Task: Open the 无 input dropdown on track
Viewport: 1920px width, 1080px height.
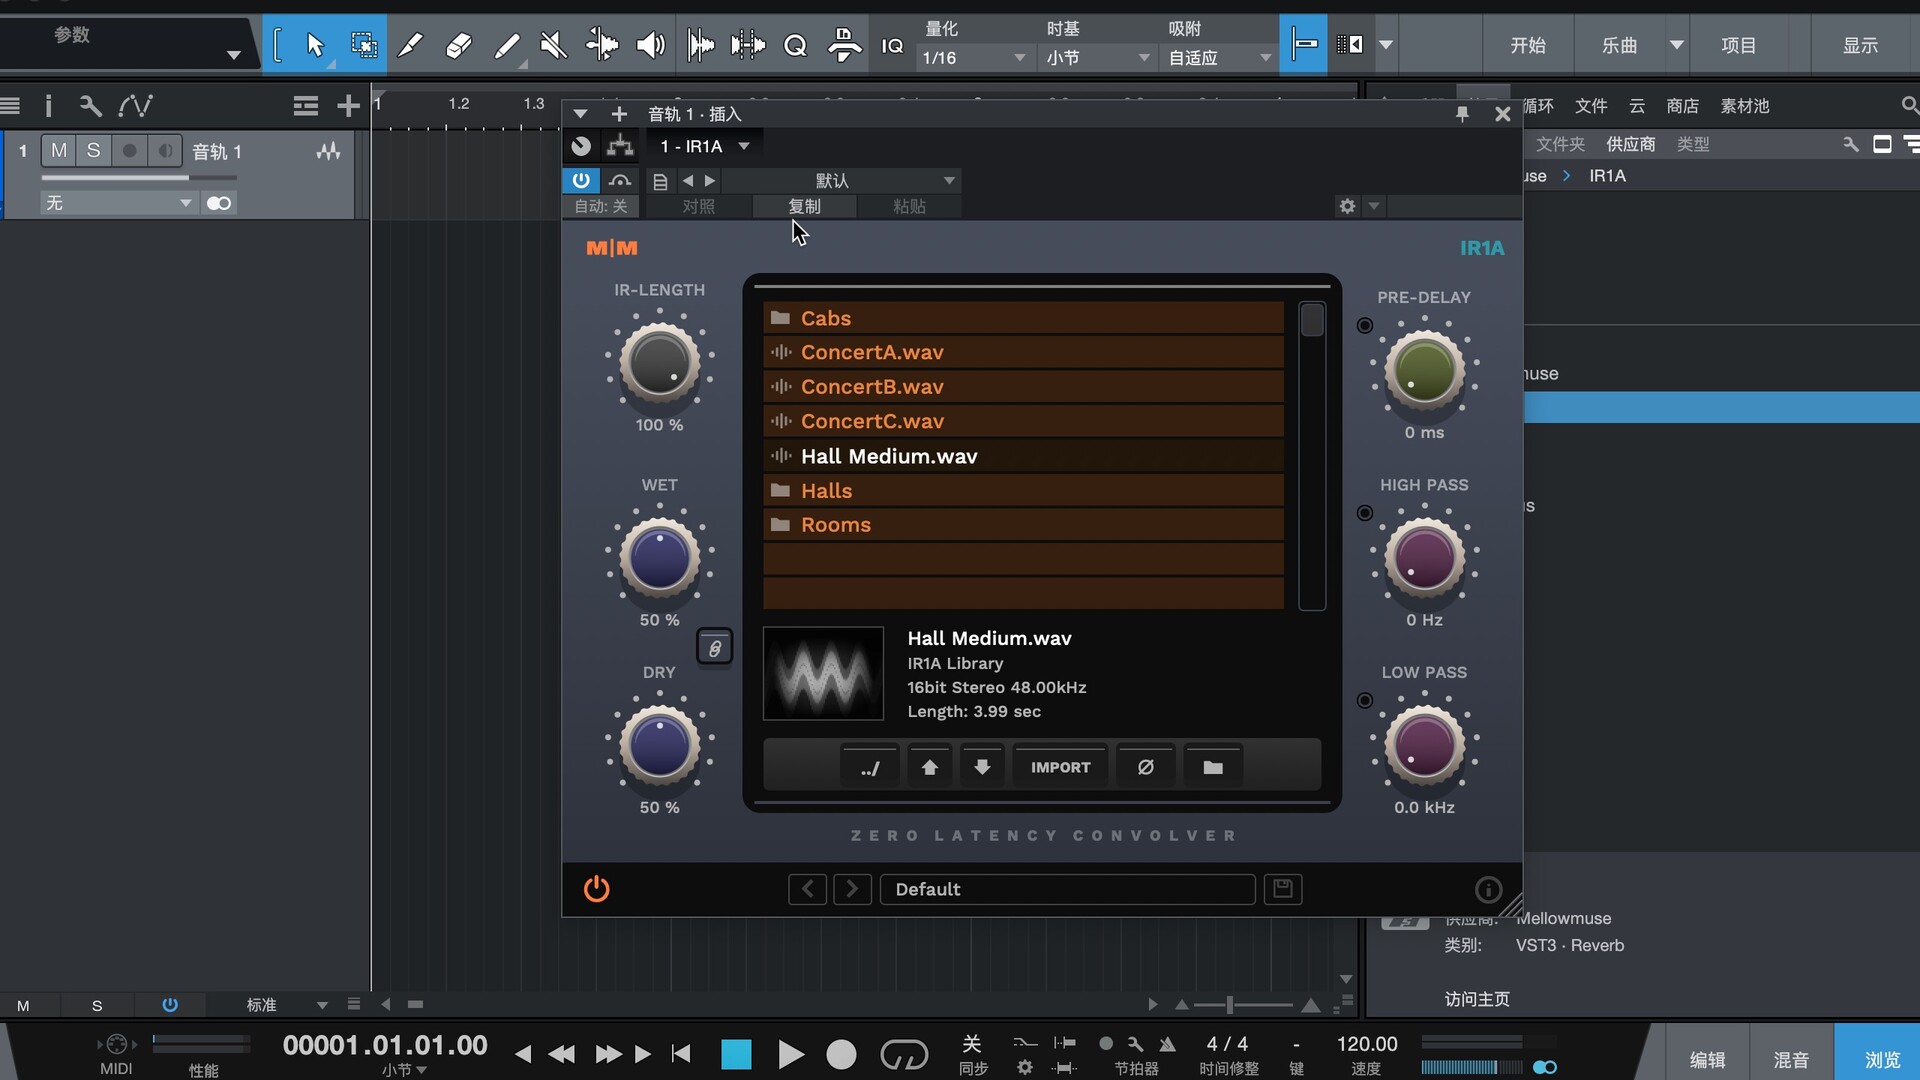Action: pos(117,203)
